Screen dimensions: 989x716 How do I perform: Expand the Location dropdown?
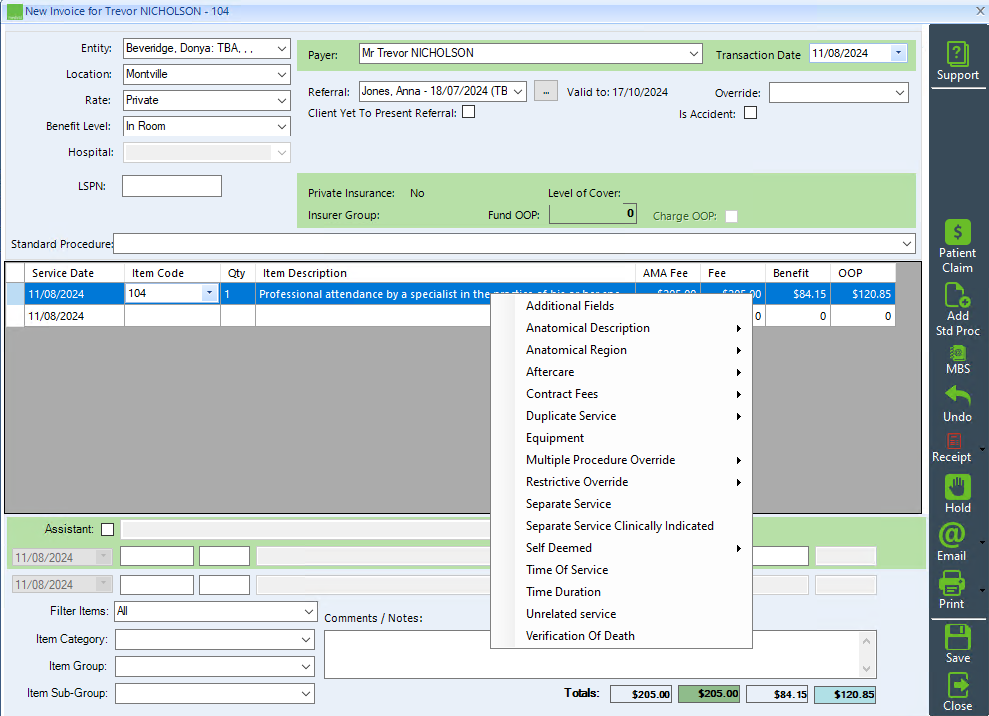point(281,74)
